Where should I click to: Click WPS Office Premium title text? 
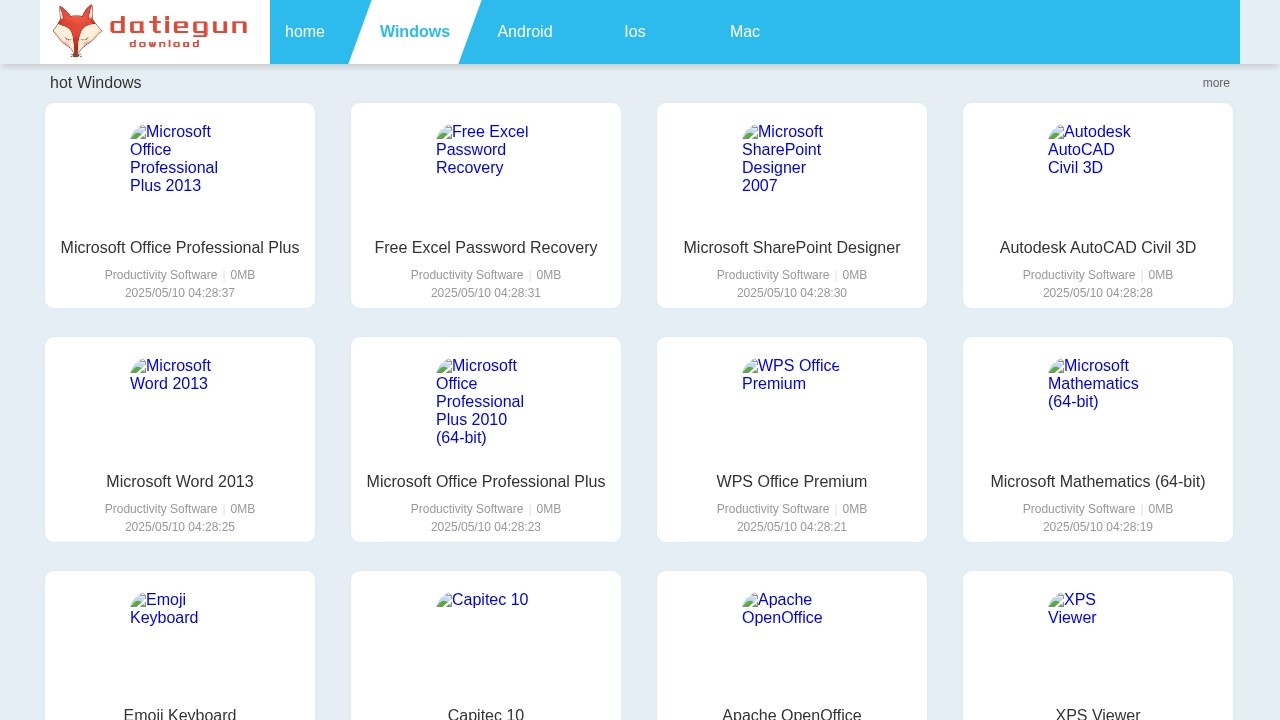pyautogui.click(x=792, y=481)
